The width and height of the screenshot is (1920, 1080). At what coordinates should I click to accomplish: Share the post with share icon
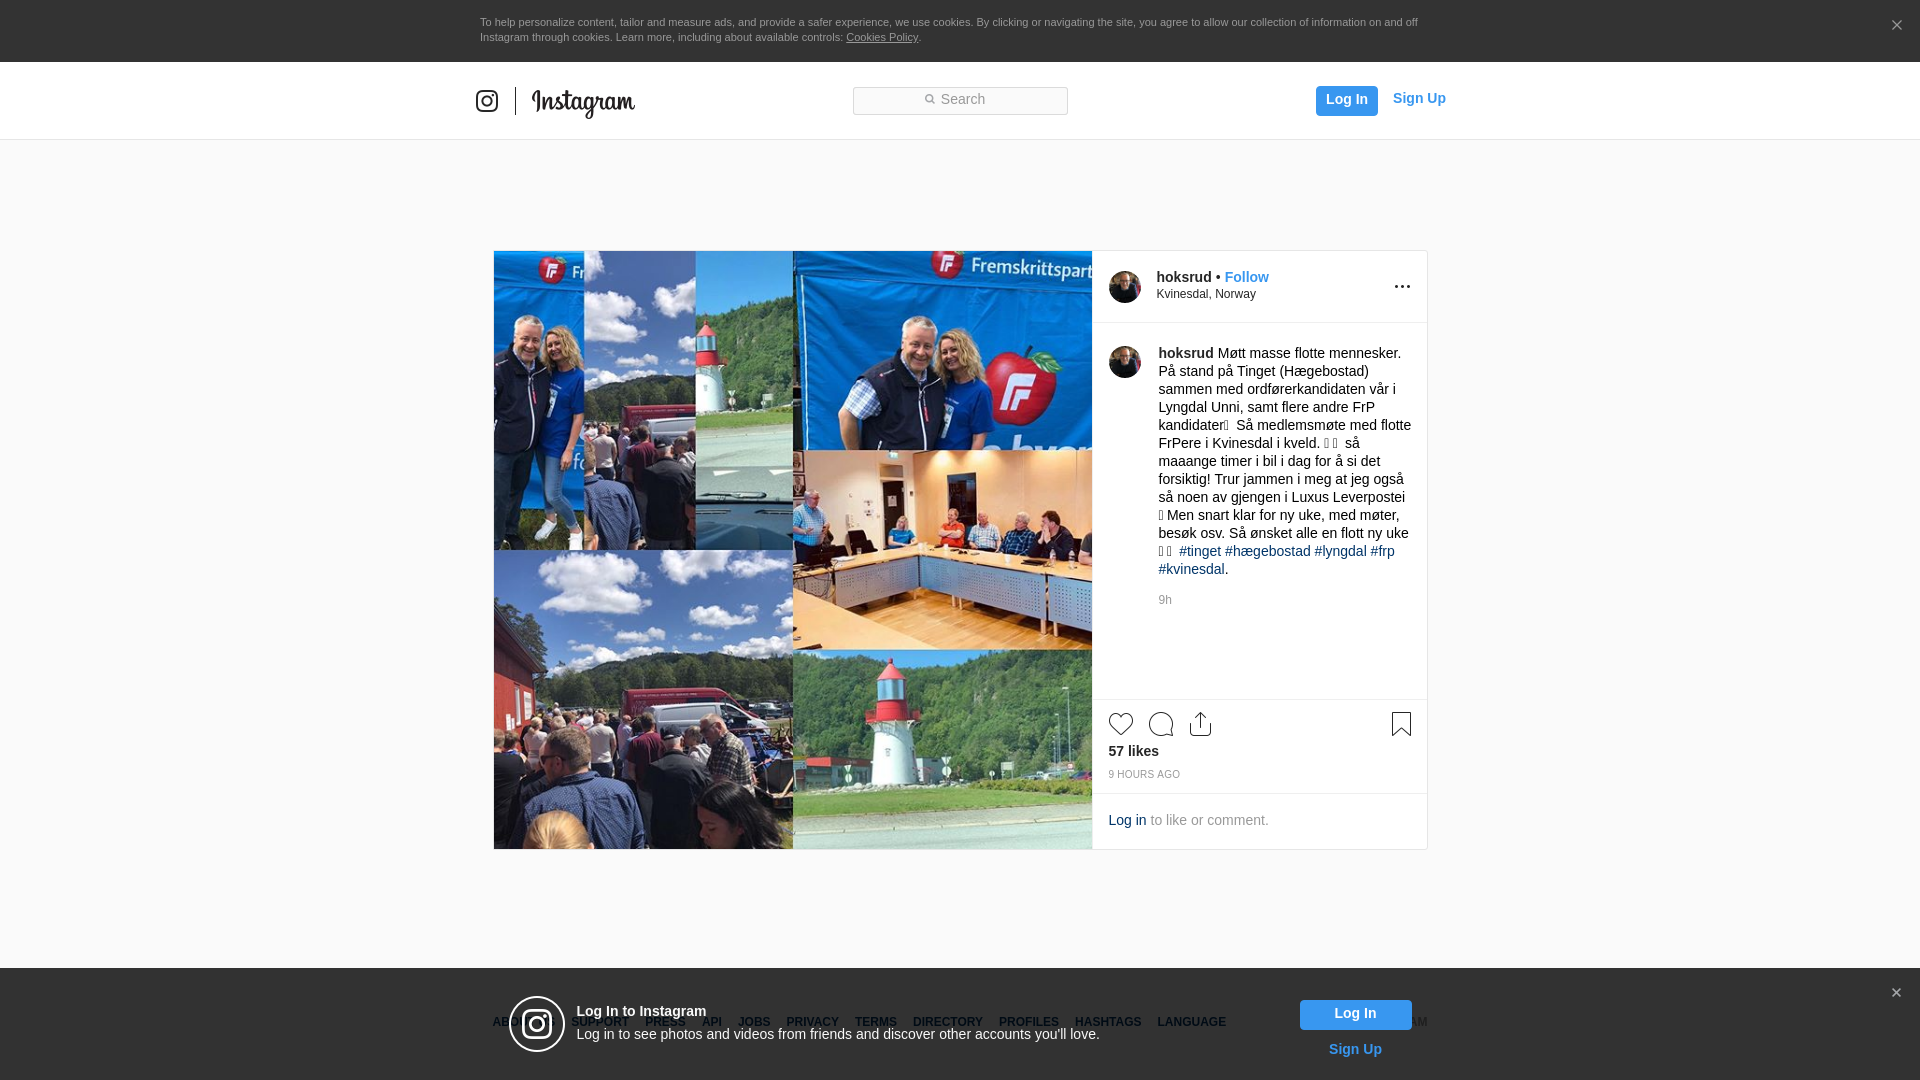point(1201,724)
